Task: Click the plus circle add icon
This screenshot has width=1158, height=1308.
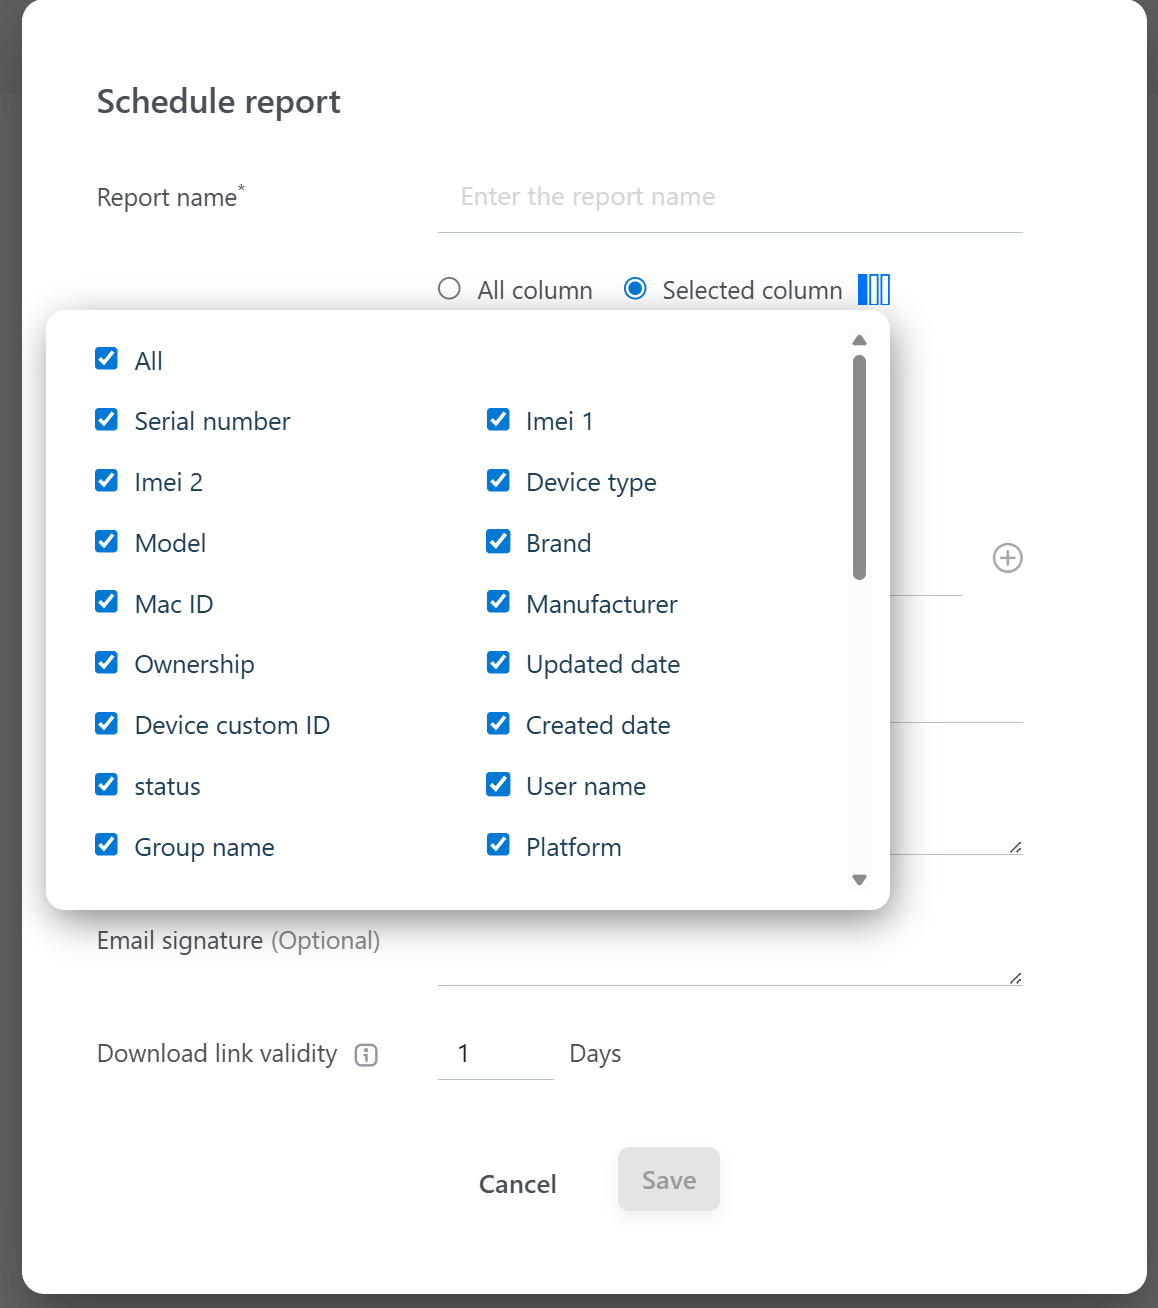Action: pos(1007,558)
